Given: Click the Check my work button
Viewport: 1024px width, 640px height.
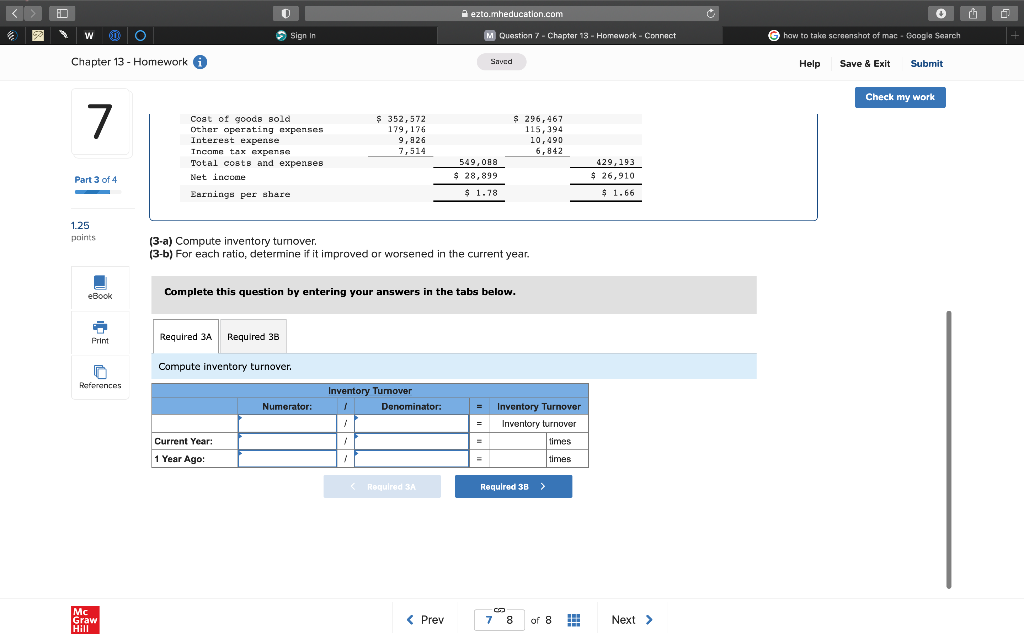Looking at the screenshot, I should [x=900, y=97].
